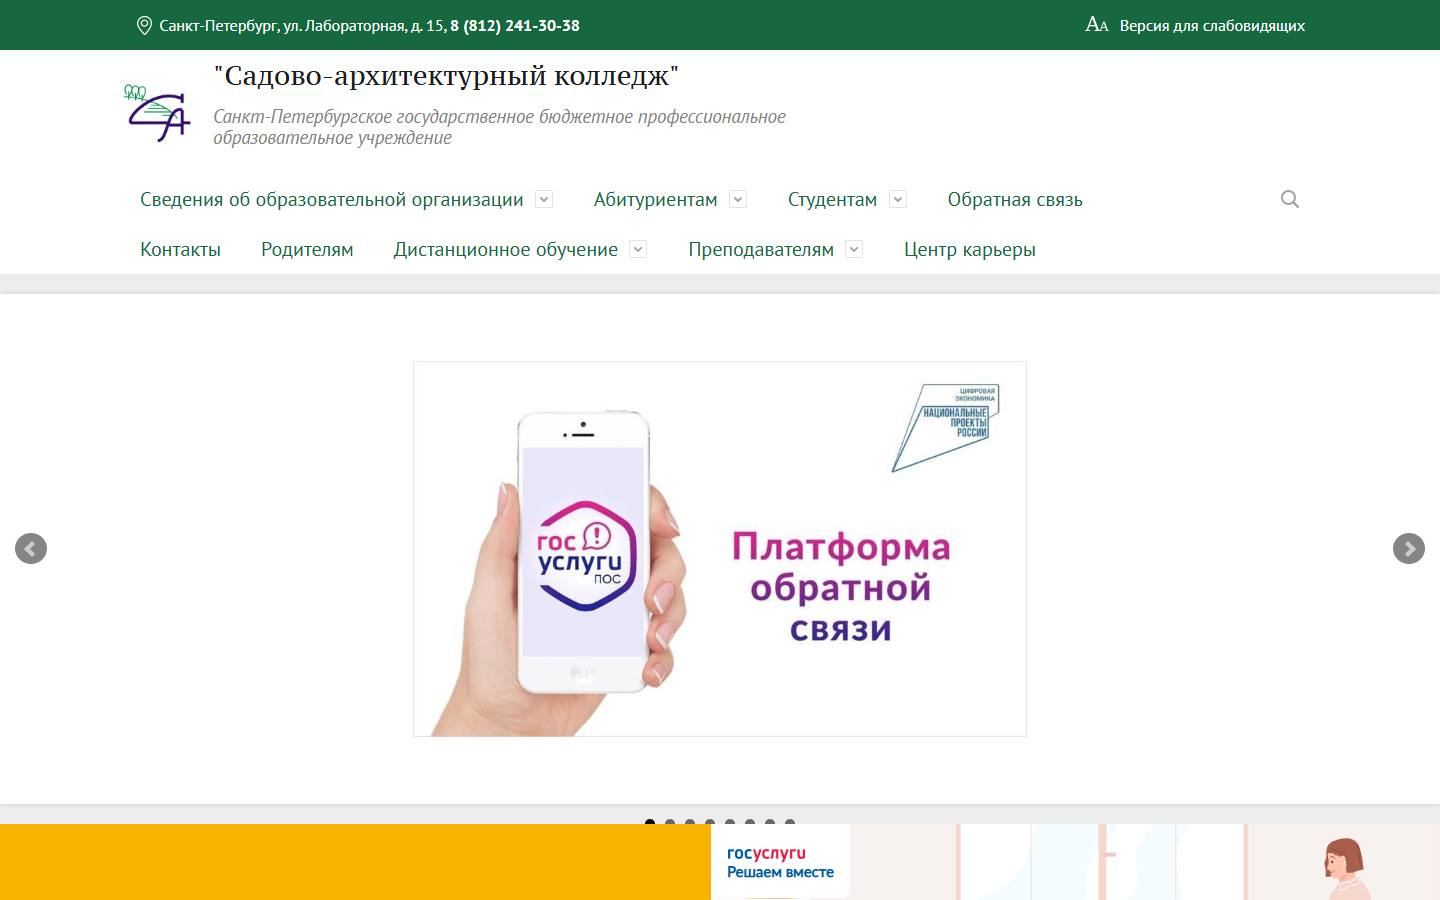
Task: Go to previous slide with left arrow
Action: (x=31, y=548)
